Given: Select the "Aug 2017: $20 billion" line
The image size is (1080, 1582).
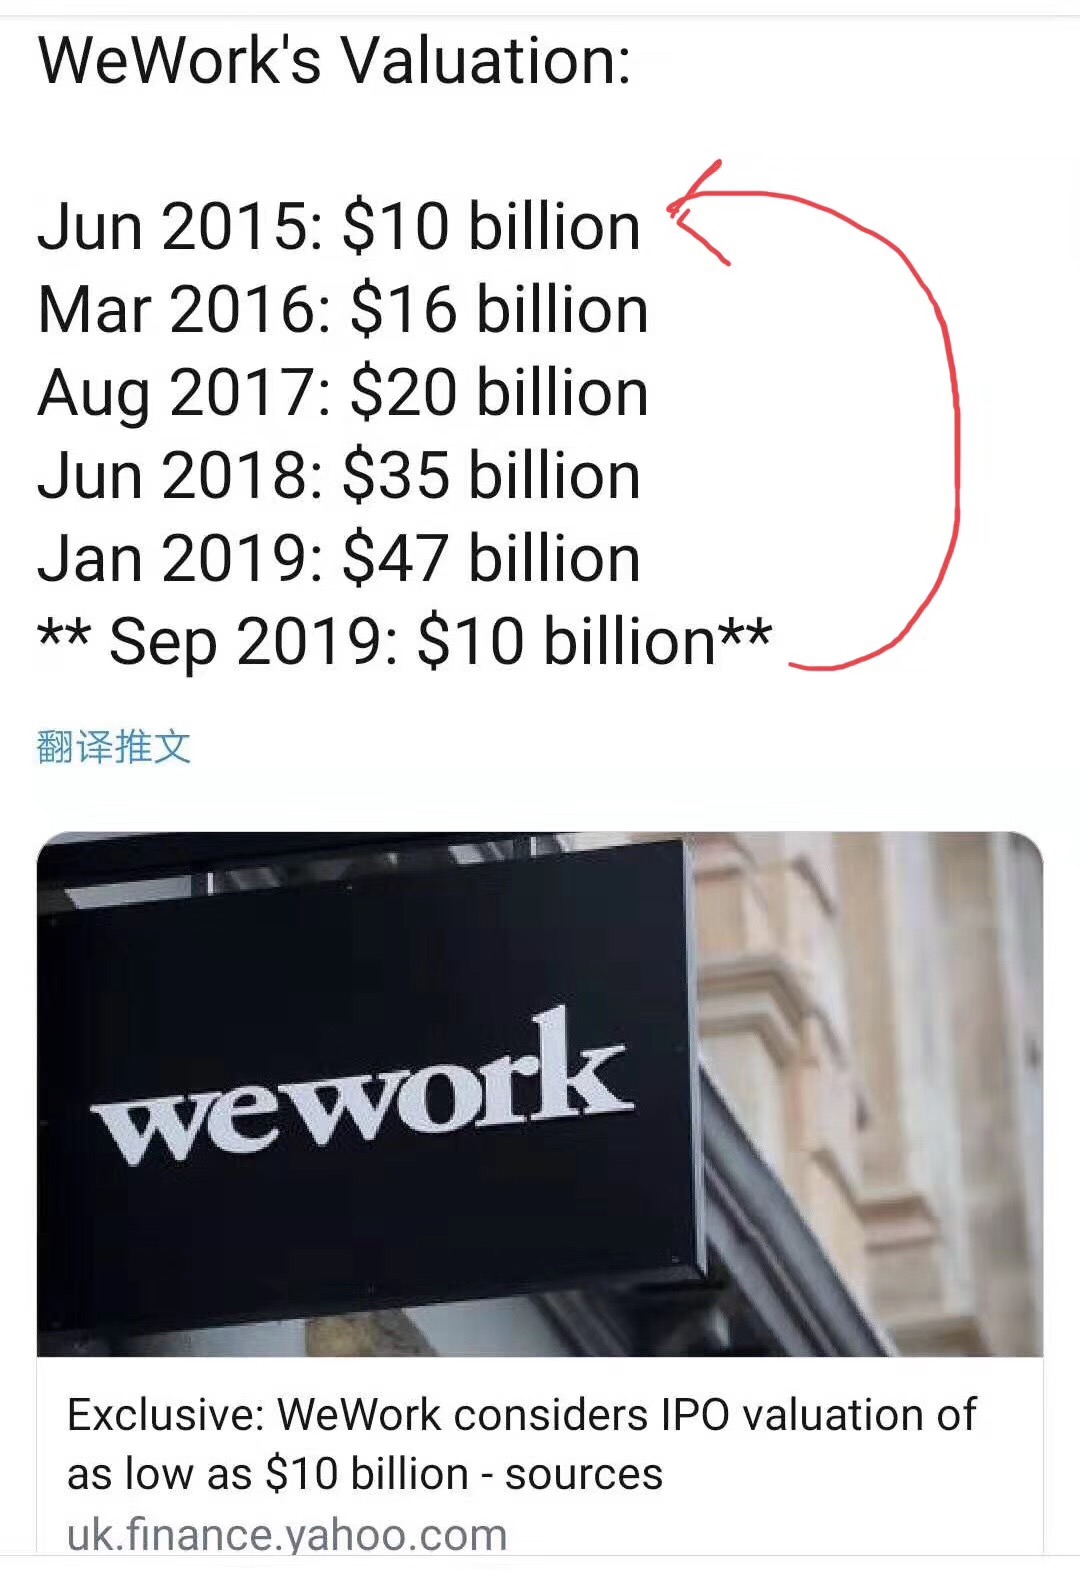Looking at the screenshot, I should click(343, 393).
